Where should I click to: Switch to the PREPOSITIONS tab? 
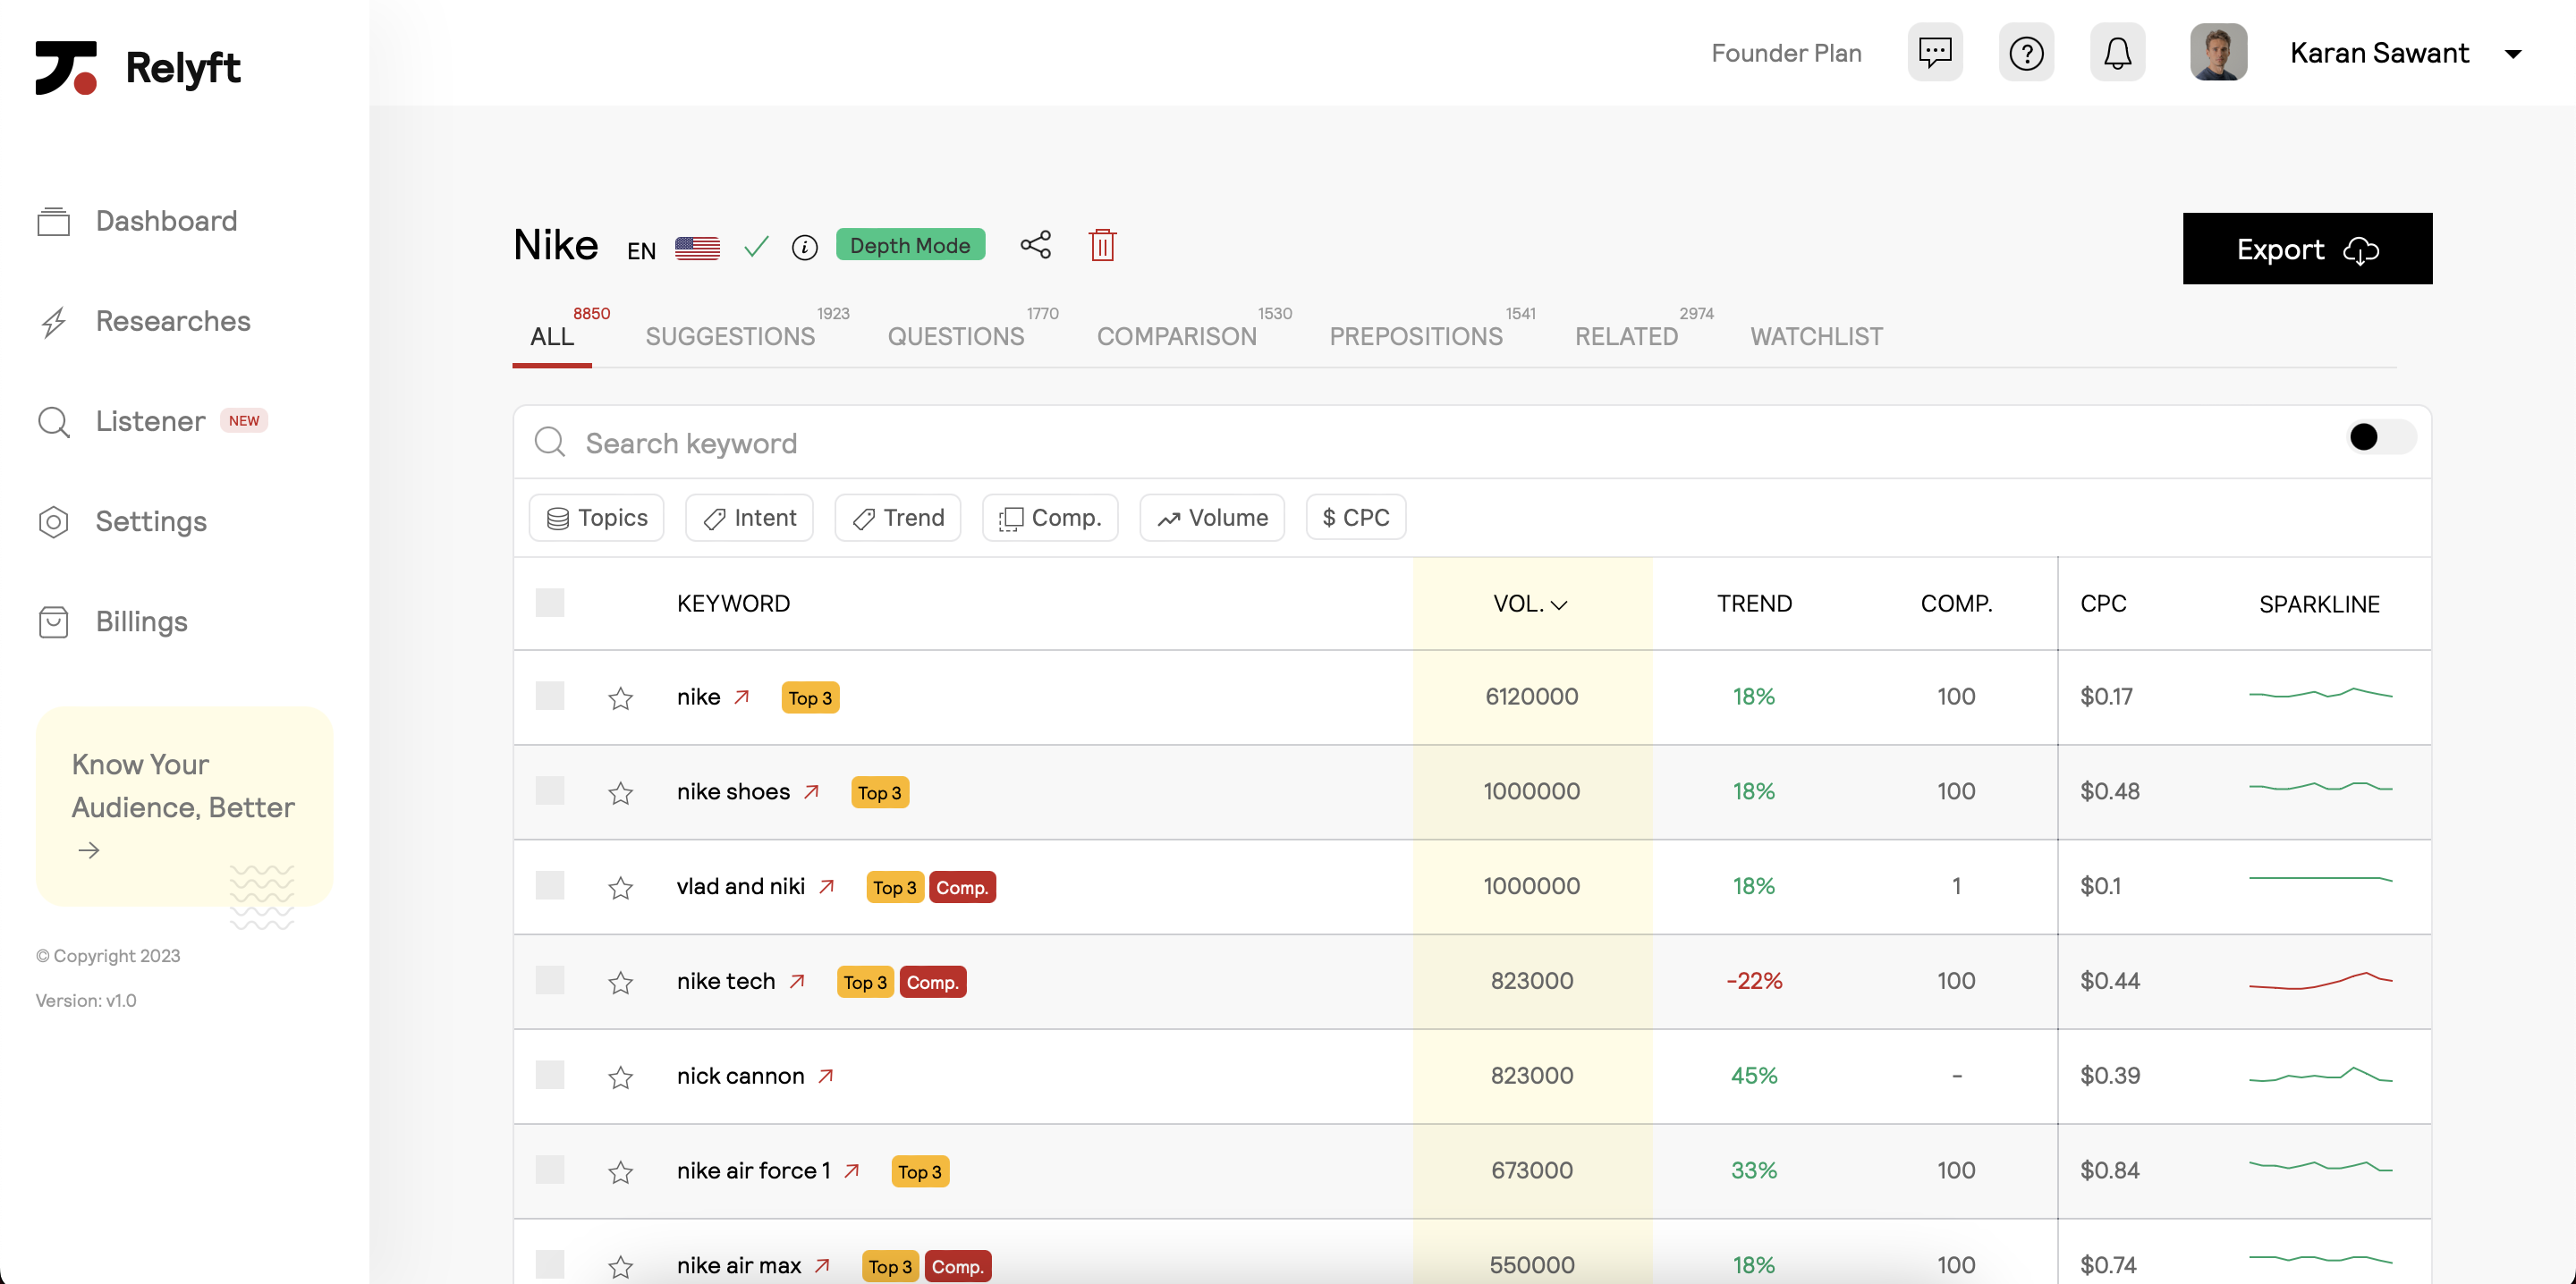(1415, 336)
